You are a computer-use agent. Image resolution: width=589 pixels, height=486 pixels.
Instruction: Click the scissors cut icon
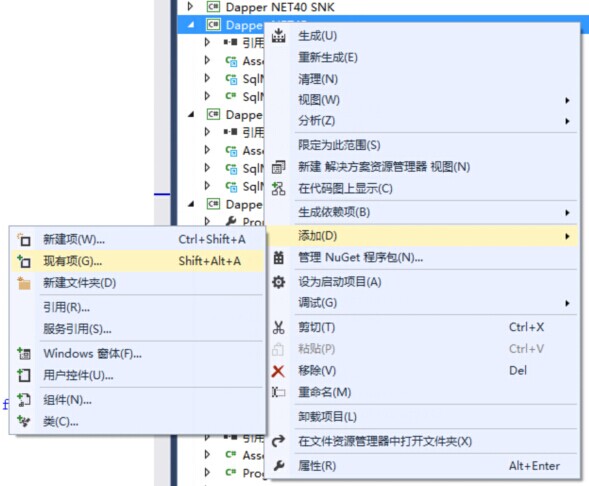pyautogui.click(x=278, y=328)
